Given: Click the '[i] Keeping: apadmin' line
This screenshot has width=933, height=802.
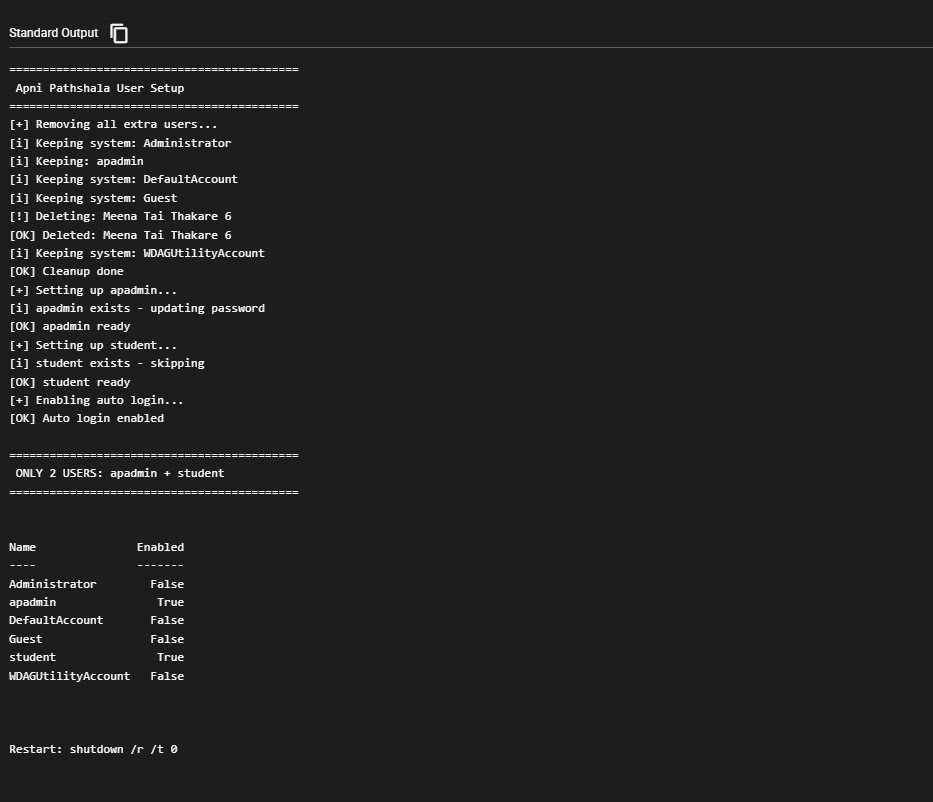Looking at the screenshot, I should pos(76,161).
